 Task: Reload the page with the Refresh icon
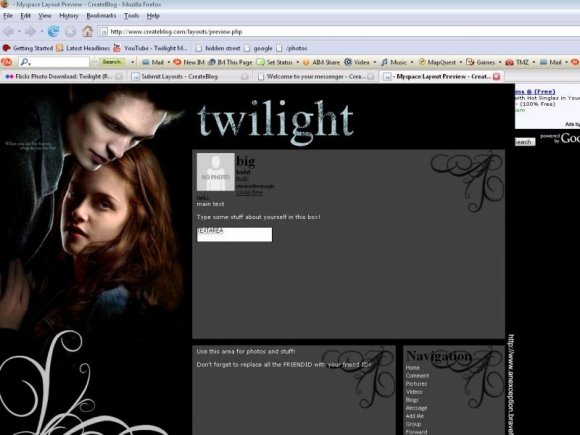(53, 31)
